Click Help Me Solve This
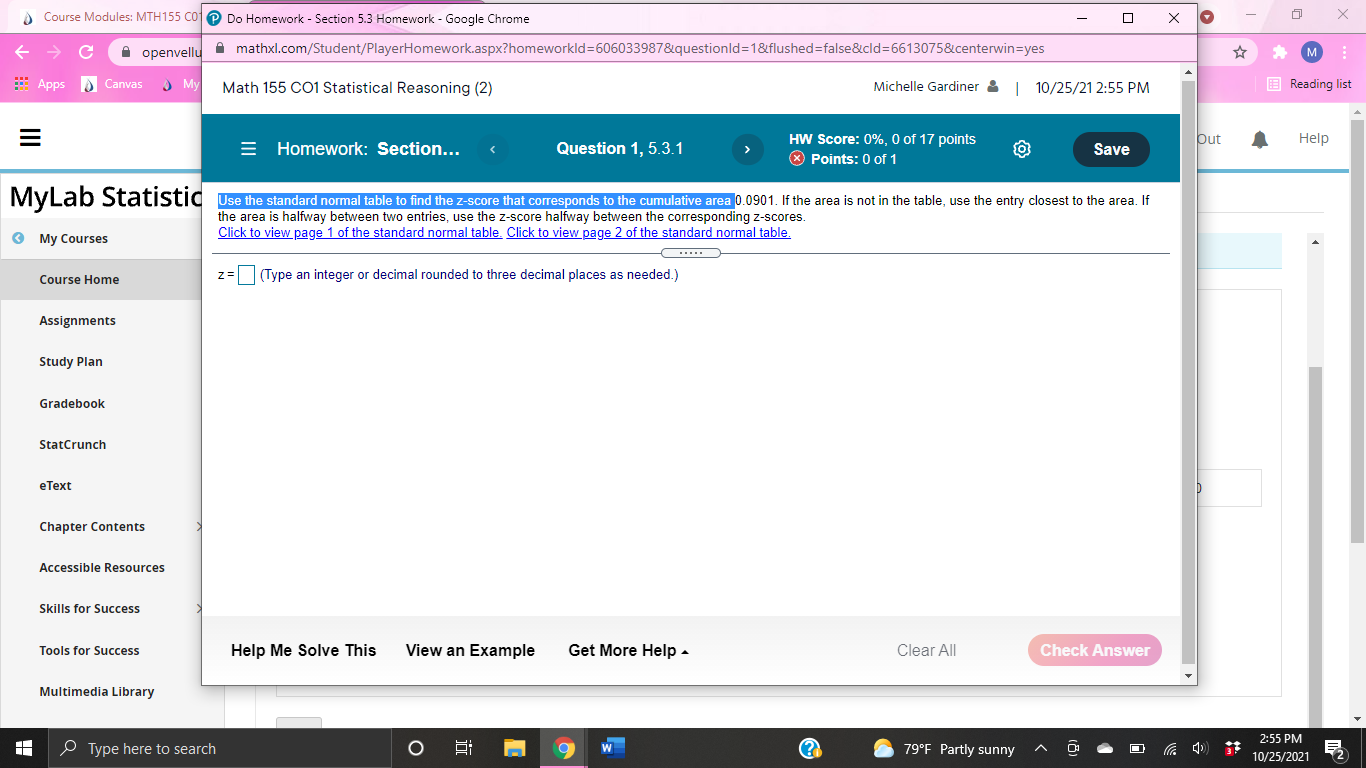 [303, 651]
